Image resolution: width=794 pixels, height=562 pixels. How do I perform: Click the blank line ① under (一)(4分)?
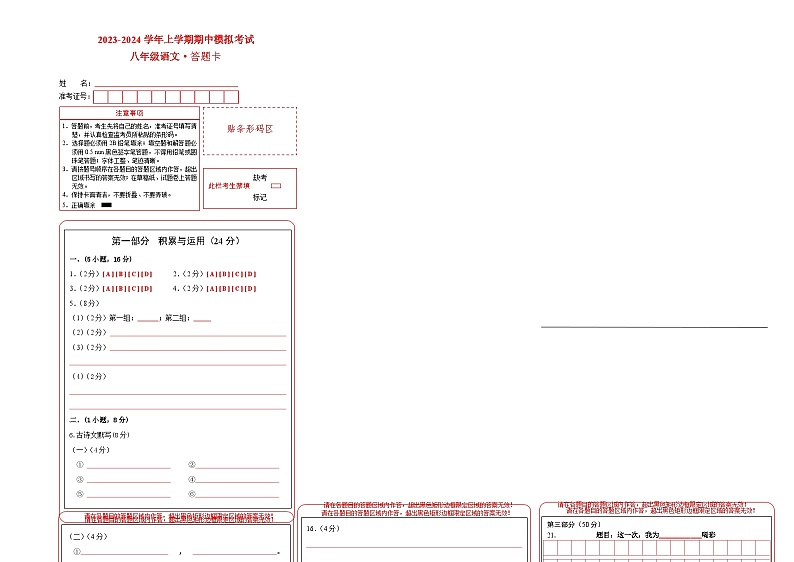click(x=129, y=465)
